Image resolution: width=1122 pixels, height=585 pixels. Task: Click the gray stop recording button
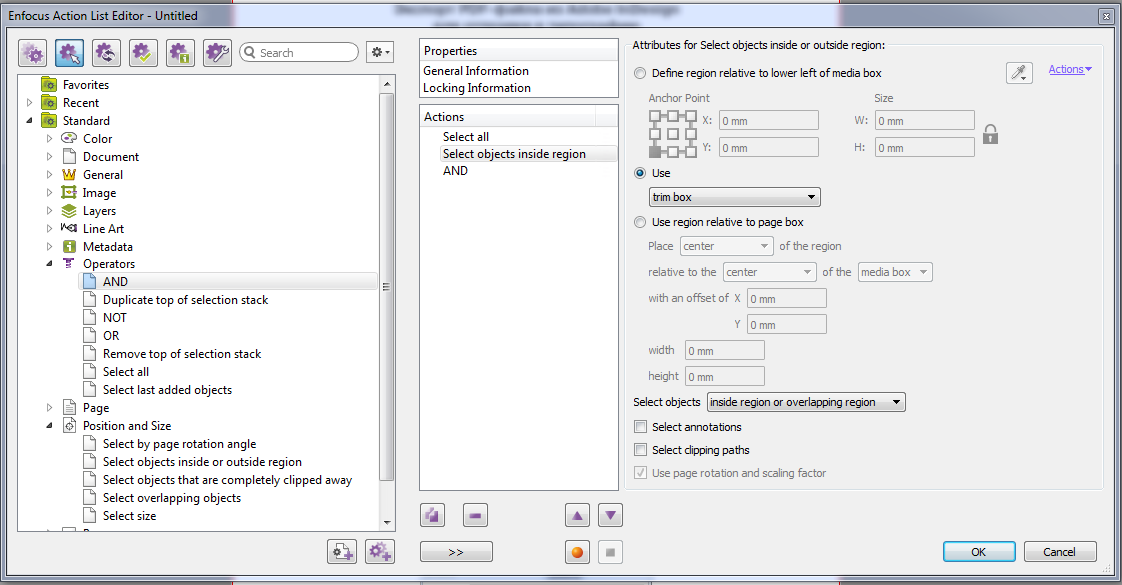tap(610, 552)
